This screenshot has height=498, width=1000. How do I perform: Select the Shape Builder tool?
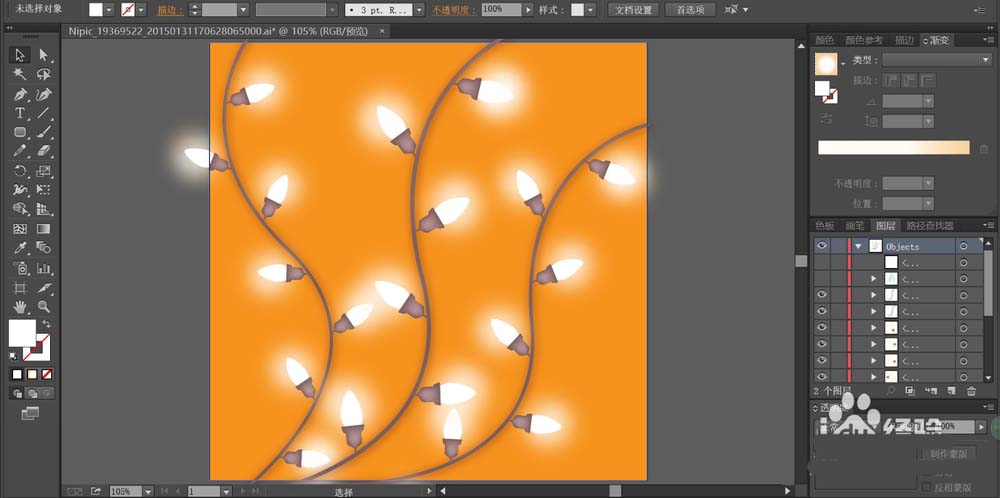[20, 209]
